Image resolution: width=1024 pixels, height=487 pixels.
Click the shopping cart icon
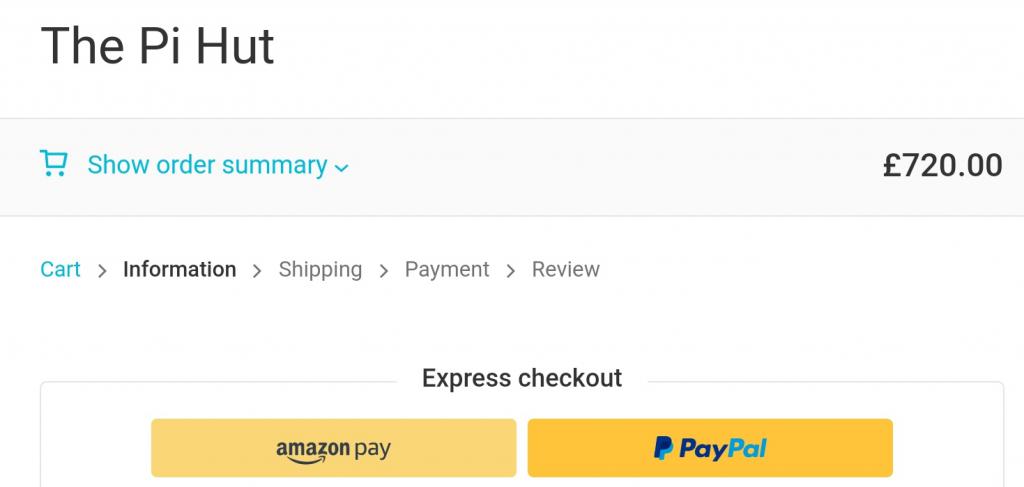[x=53, y=164]
